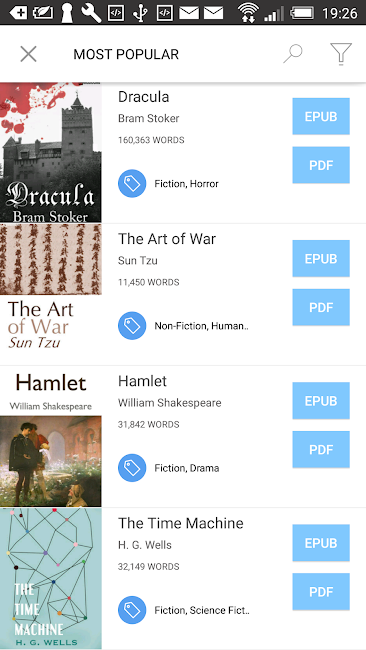Open the filter funnel icon
Viewport: 366px width, 650px height.
(x=341, y=54)
